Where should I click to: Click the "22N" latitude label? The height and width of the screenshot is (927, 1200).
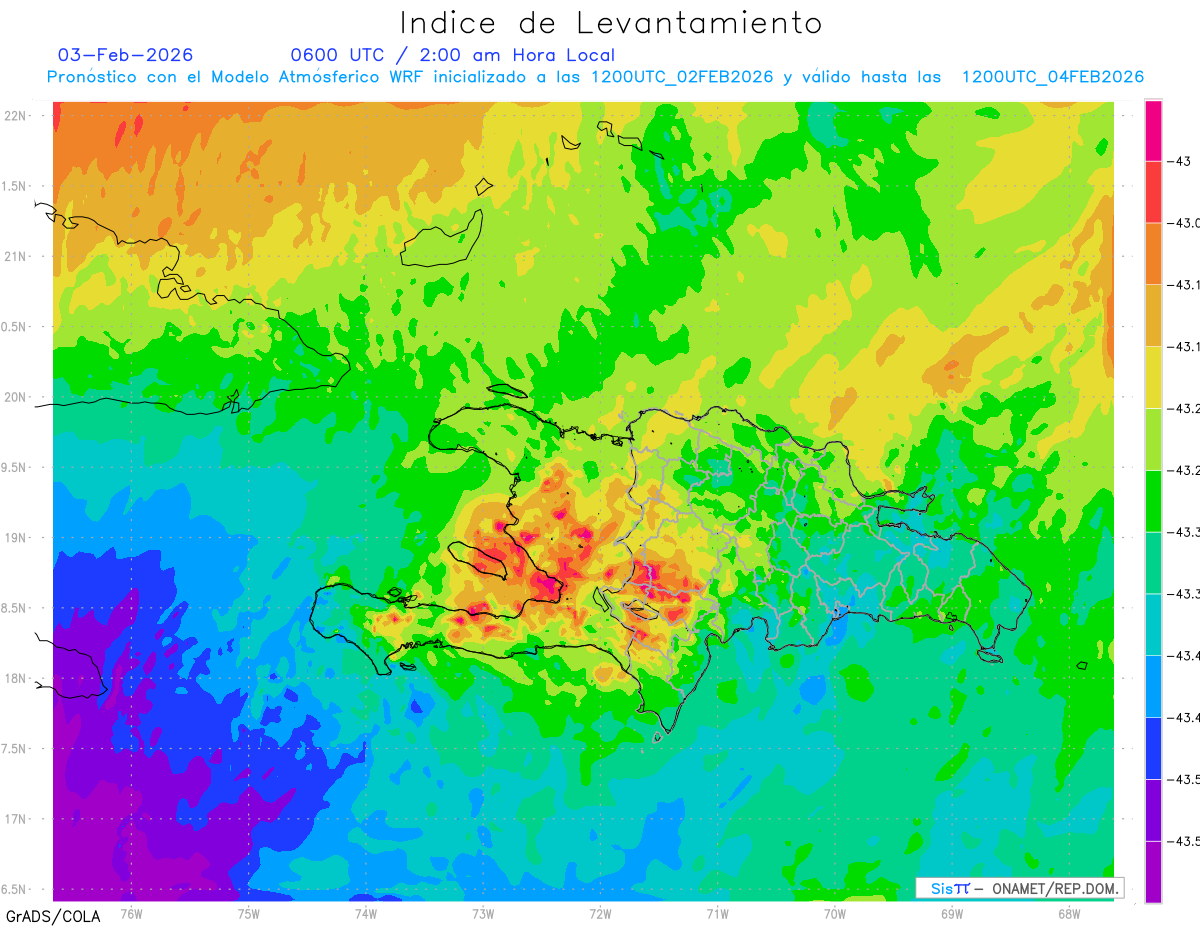point(15,116)
